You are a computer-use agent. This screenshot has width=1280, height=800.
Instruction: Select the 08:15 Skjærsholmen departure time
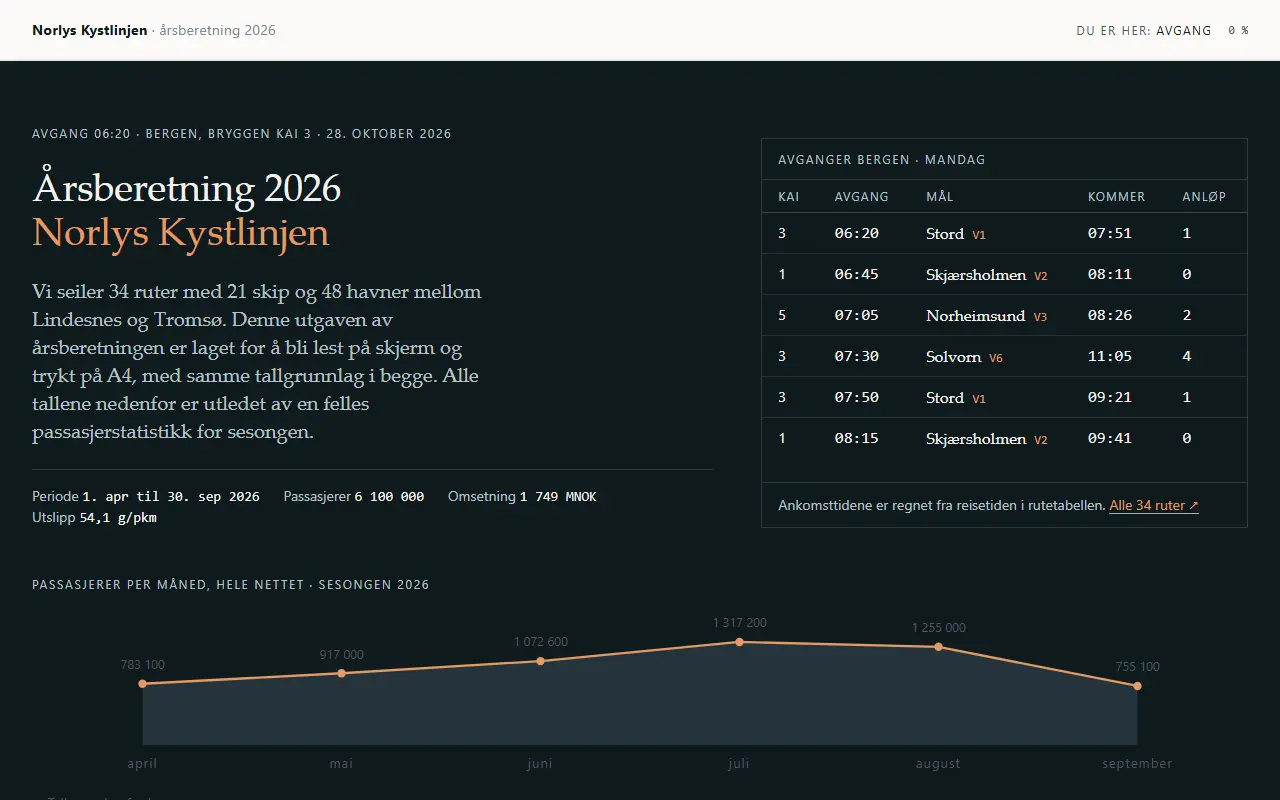857,438
